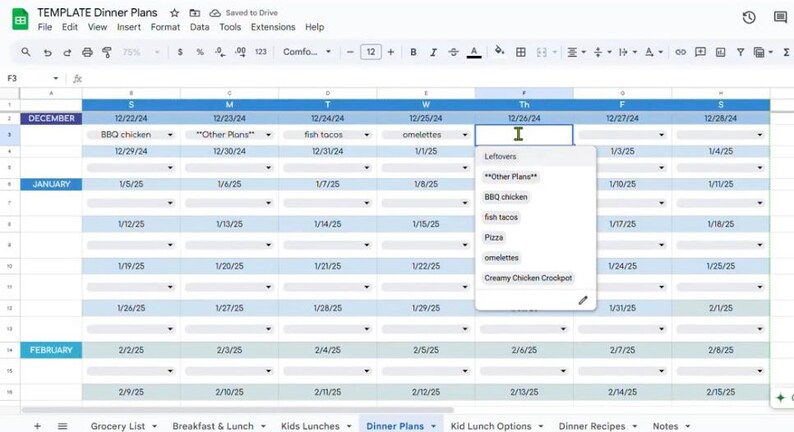
Task: Open text wrapping dropdown
Action: [627, 52]
